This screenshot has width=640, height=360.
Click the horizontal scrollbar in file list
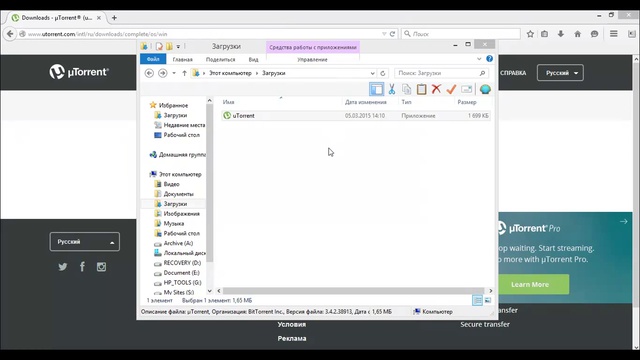[x=353, y=291]
